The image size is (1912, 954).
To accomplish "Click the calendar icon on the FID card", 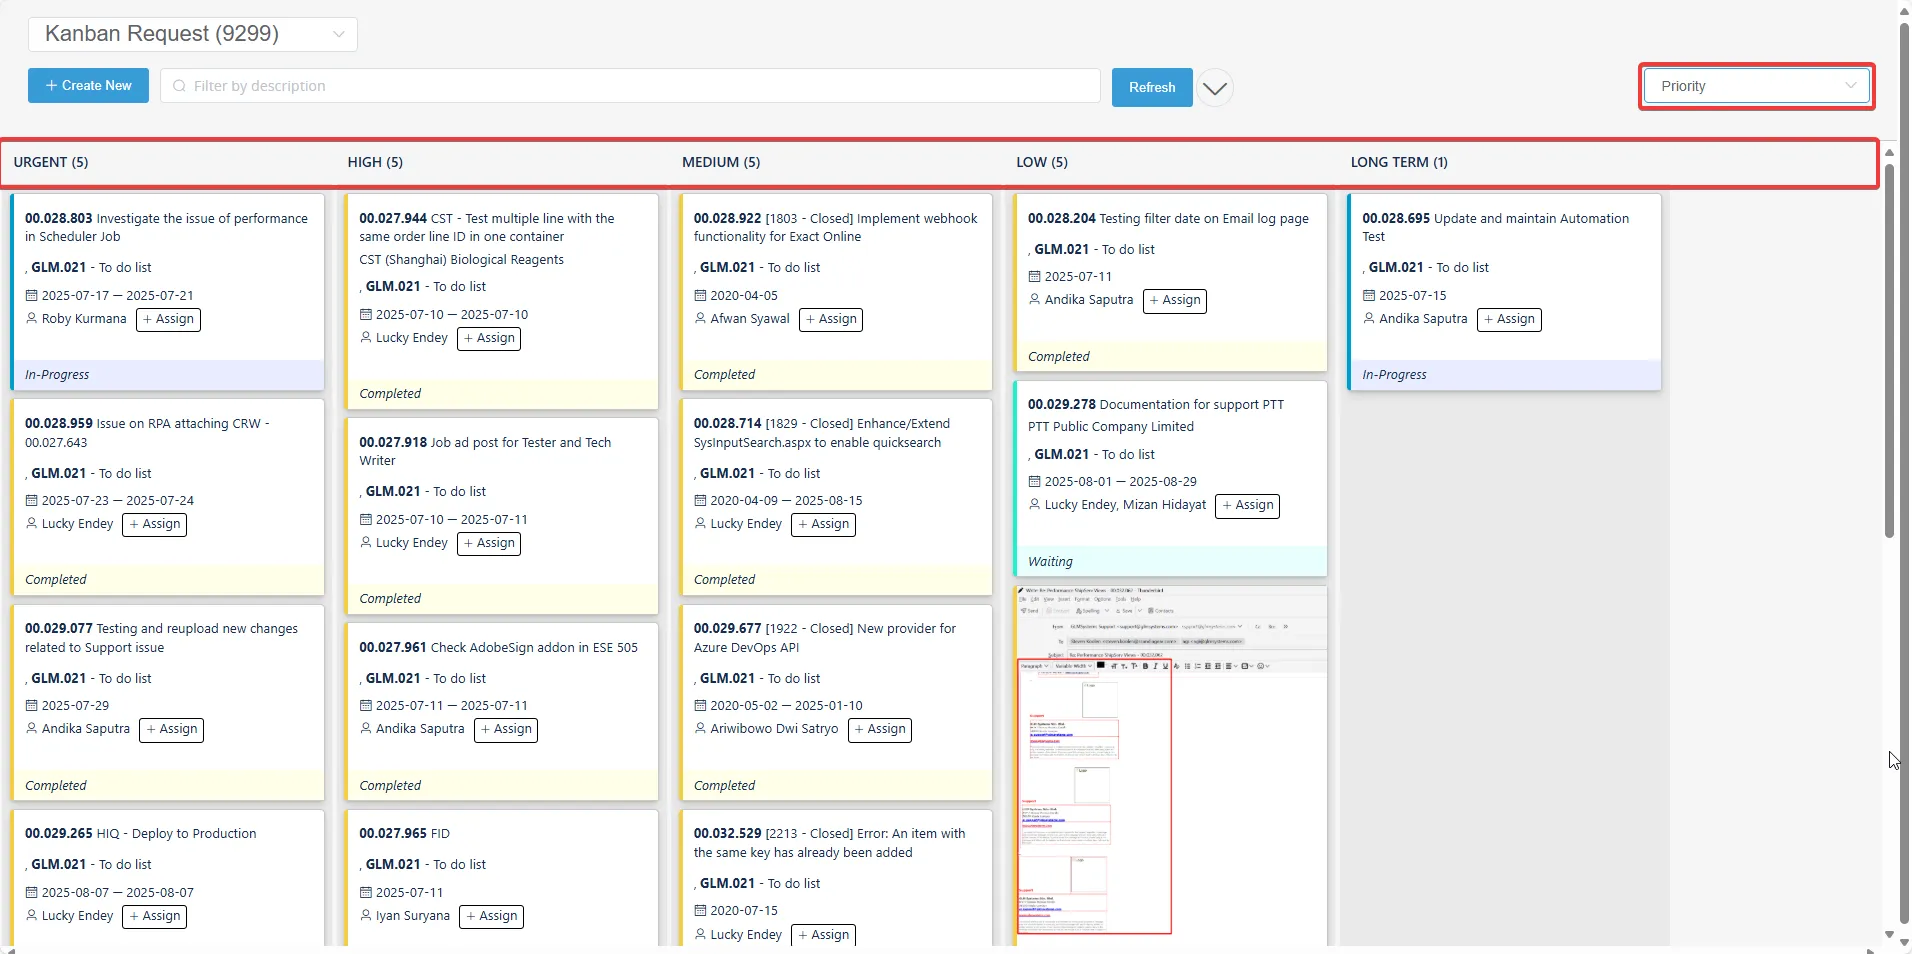I will click(367, 892).
